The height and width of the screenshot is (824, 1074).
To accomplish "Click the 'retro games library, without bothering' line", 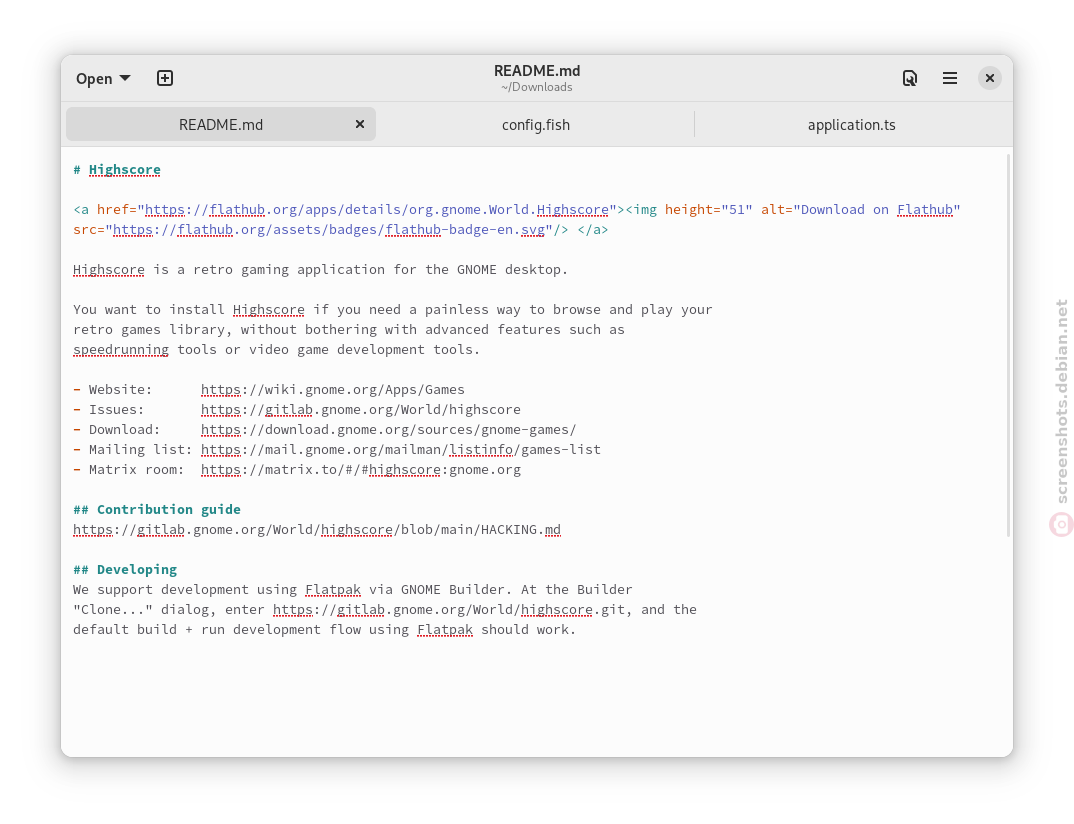I will pos(349,329).
